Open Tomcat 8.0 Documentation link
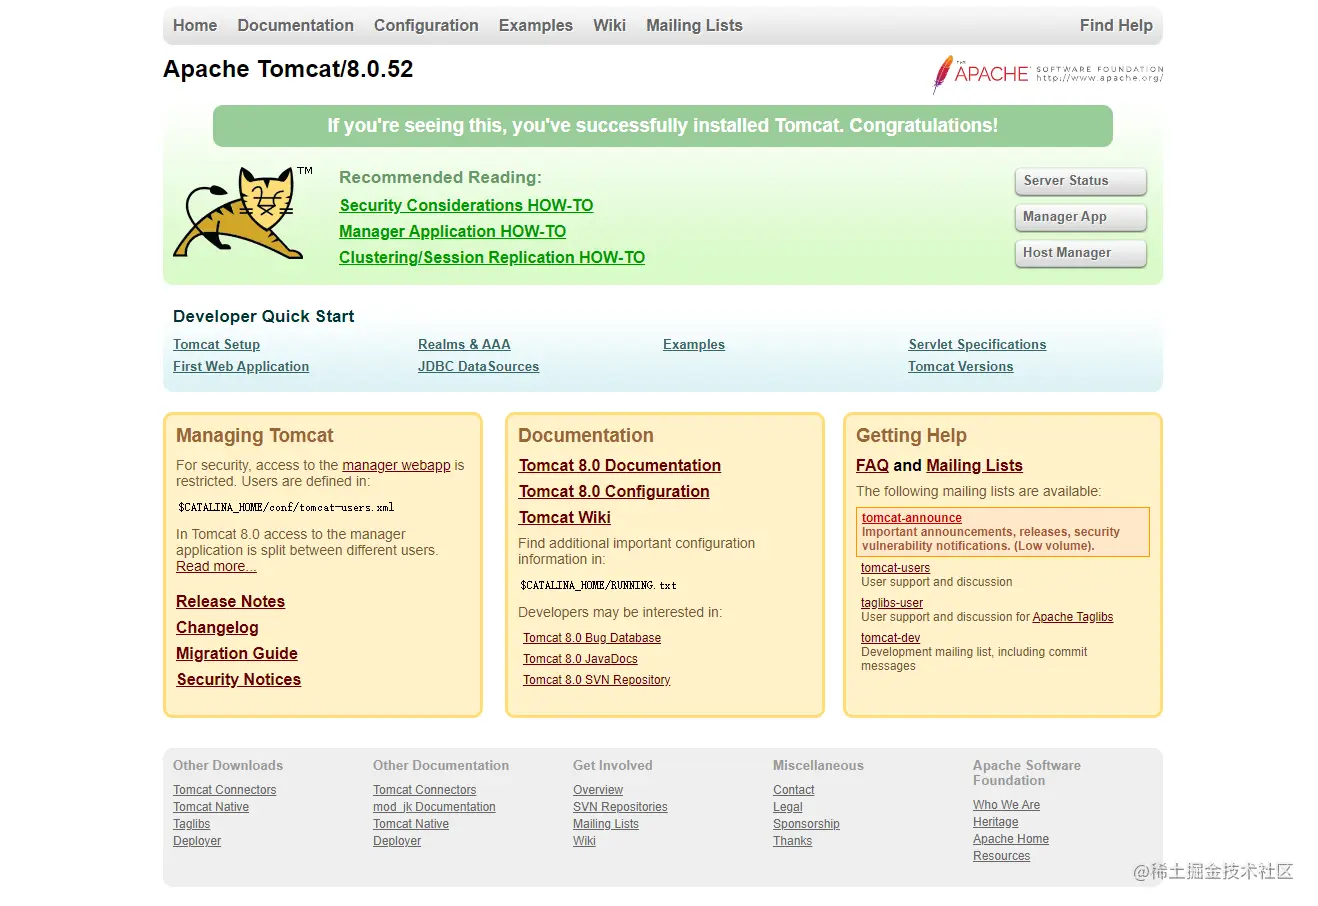Viewport: 1318px width, 906px height. click(620, 465)
